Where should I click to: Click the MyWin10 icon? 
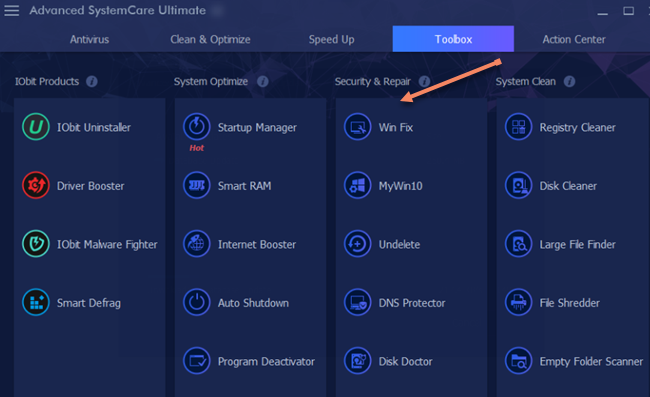(x=357, y=185)
